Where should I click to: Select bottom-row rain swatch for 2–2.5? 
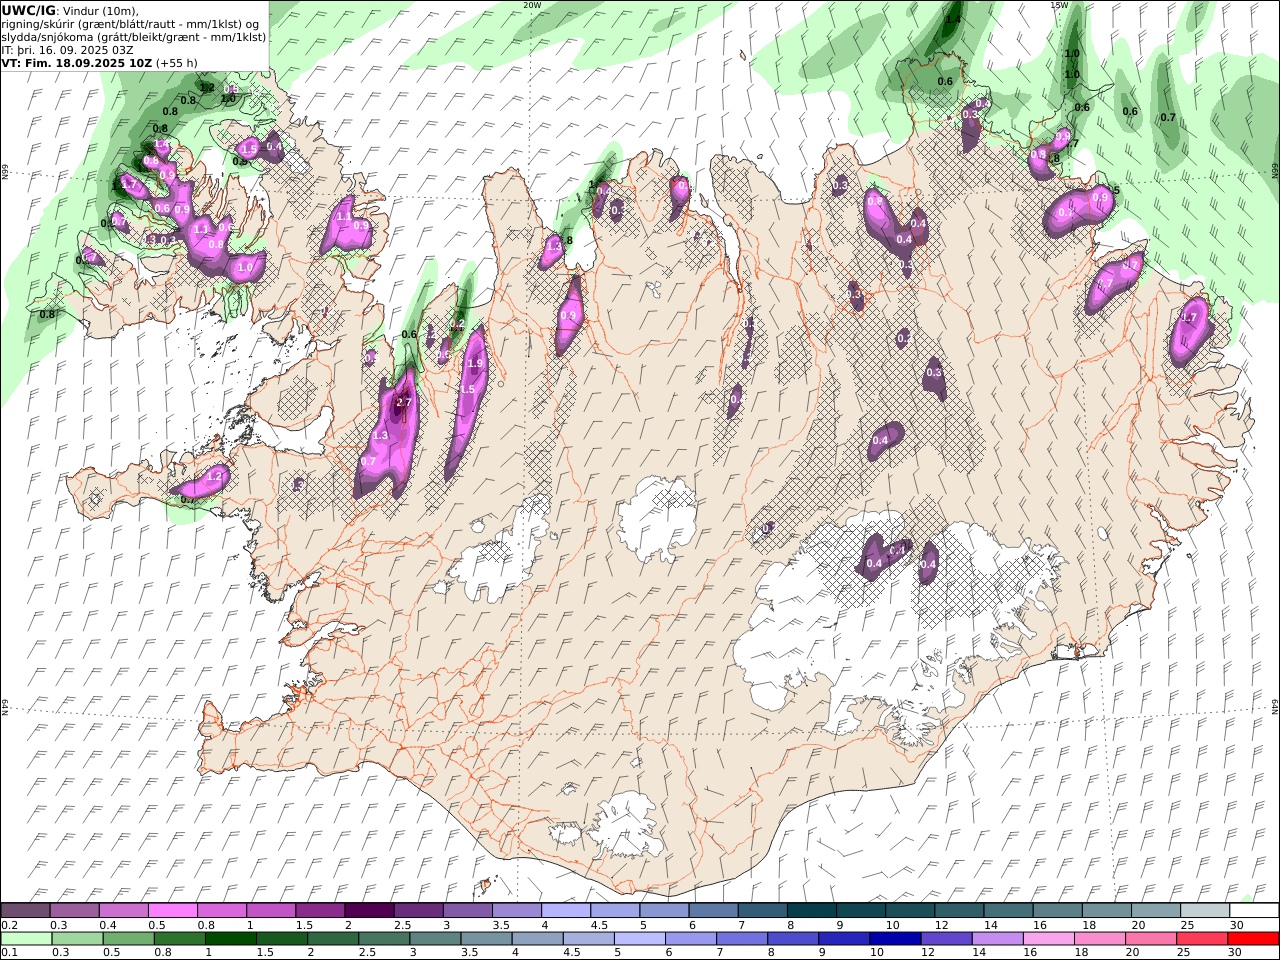click(x=332, y=939)
